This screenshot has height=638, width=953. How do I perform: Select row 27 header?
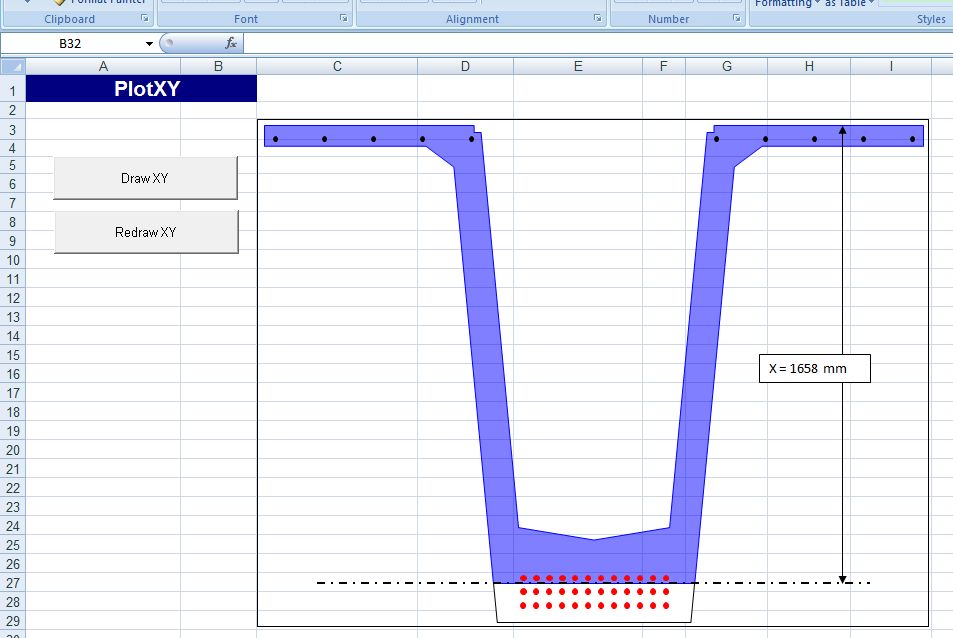[13, 583]
